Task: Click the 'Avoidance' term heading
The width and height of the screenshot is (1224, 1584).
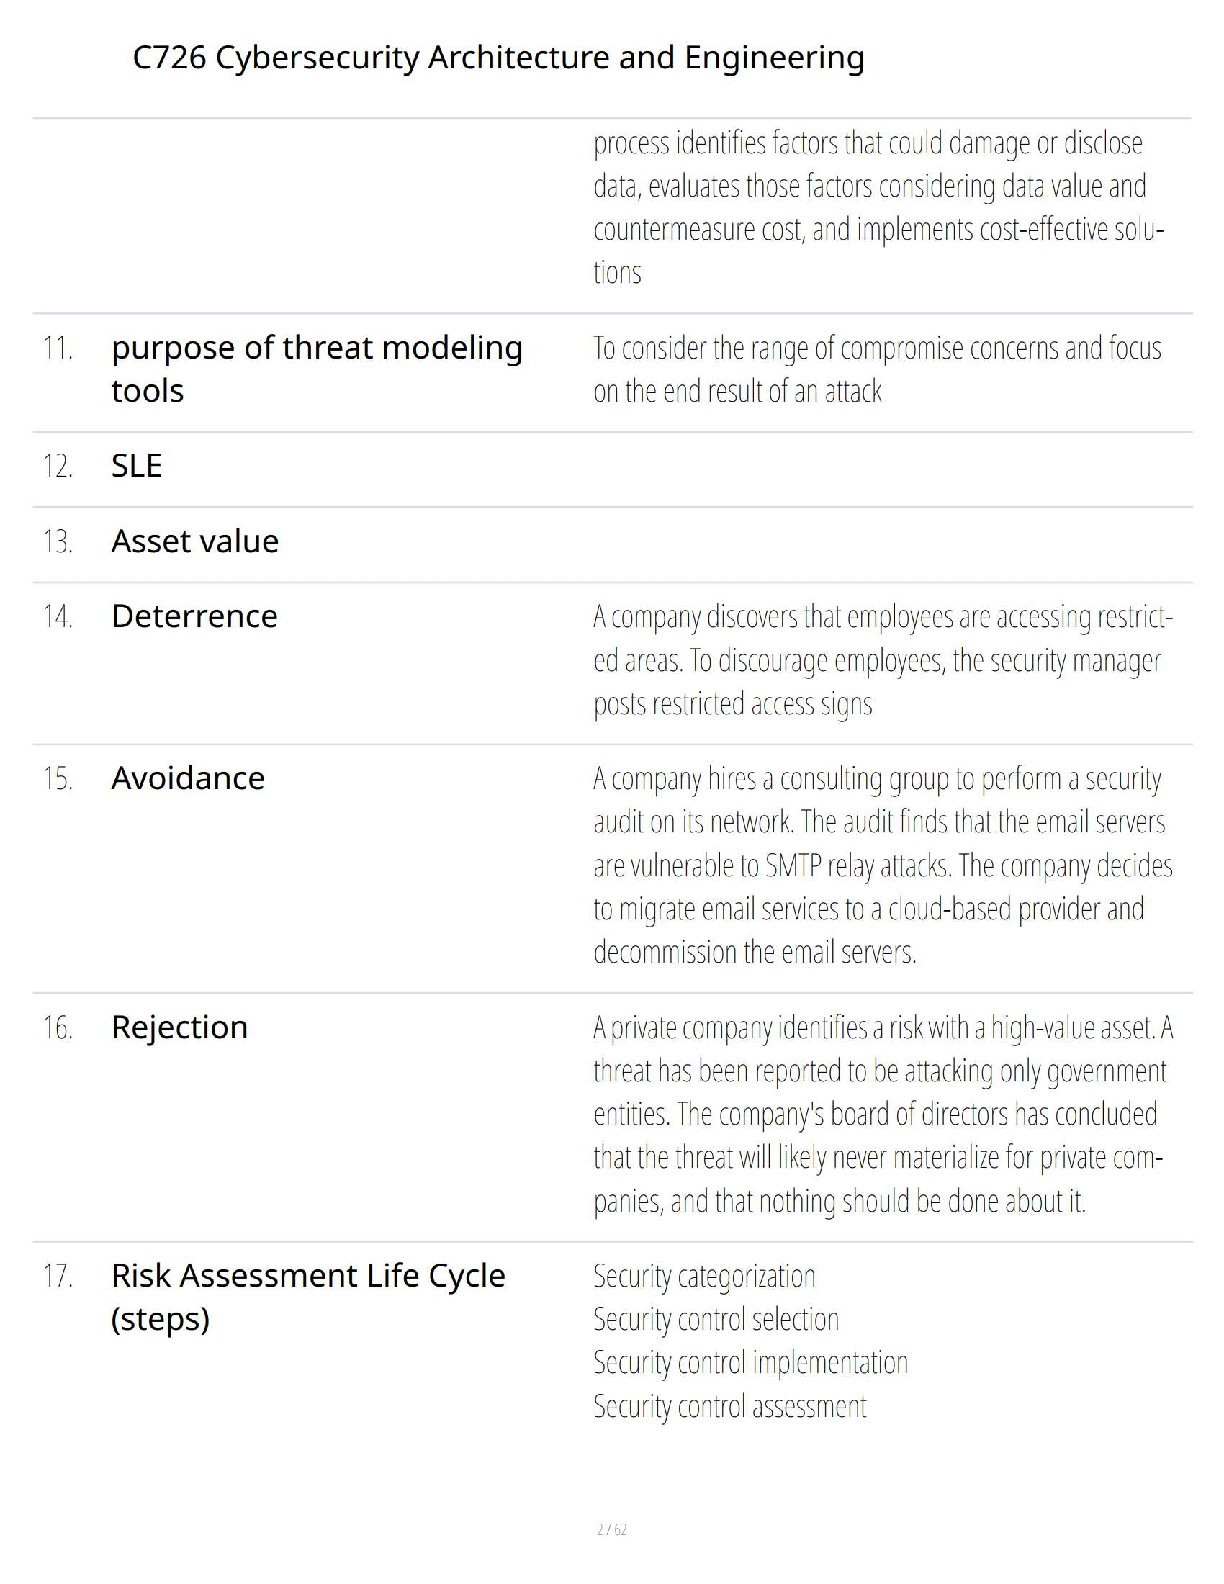Action: pyautogui.click(x=188, y=778)
